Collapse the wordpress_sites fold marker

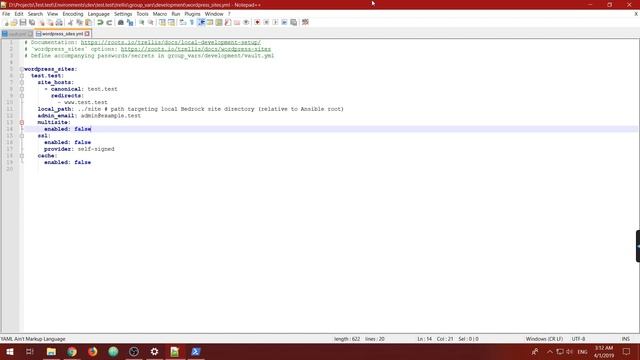[22, 69]
